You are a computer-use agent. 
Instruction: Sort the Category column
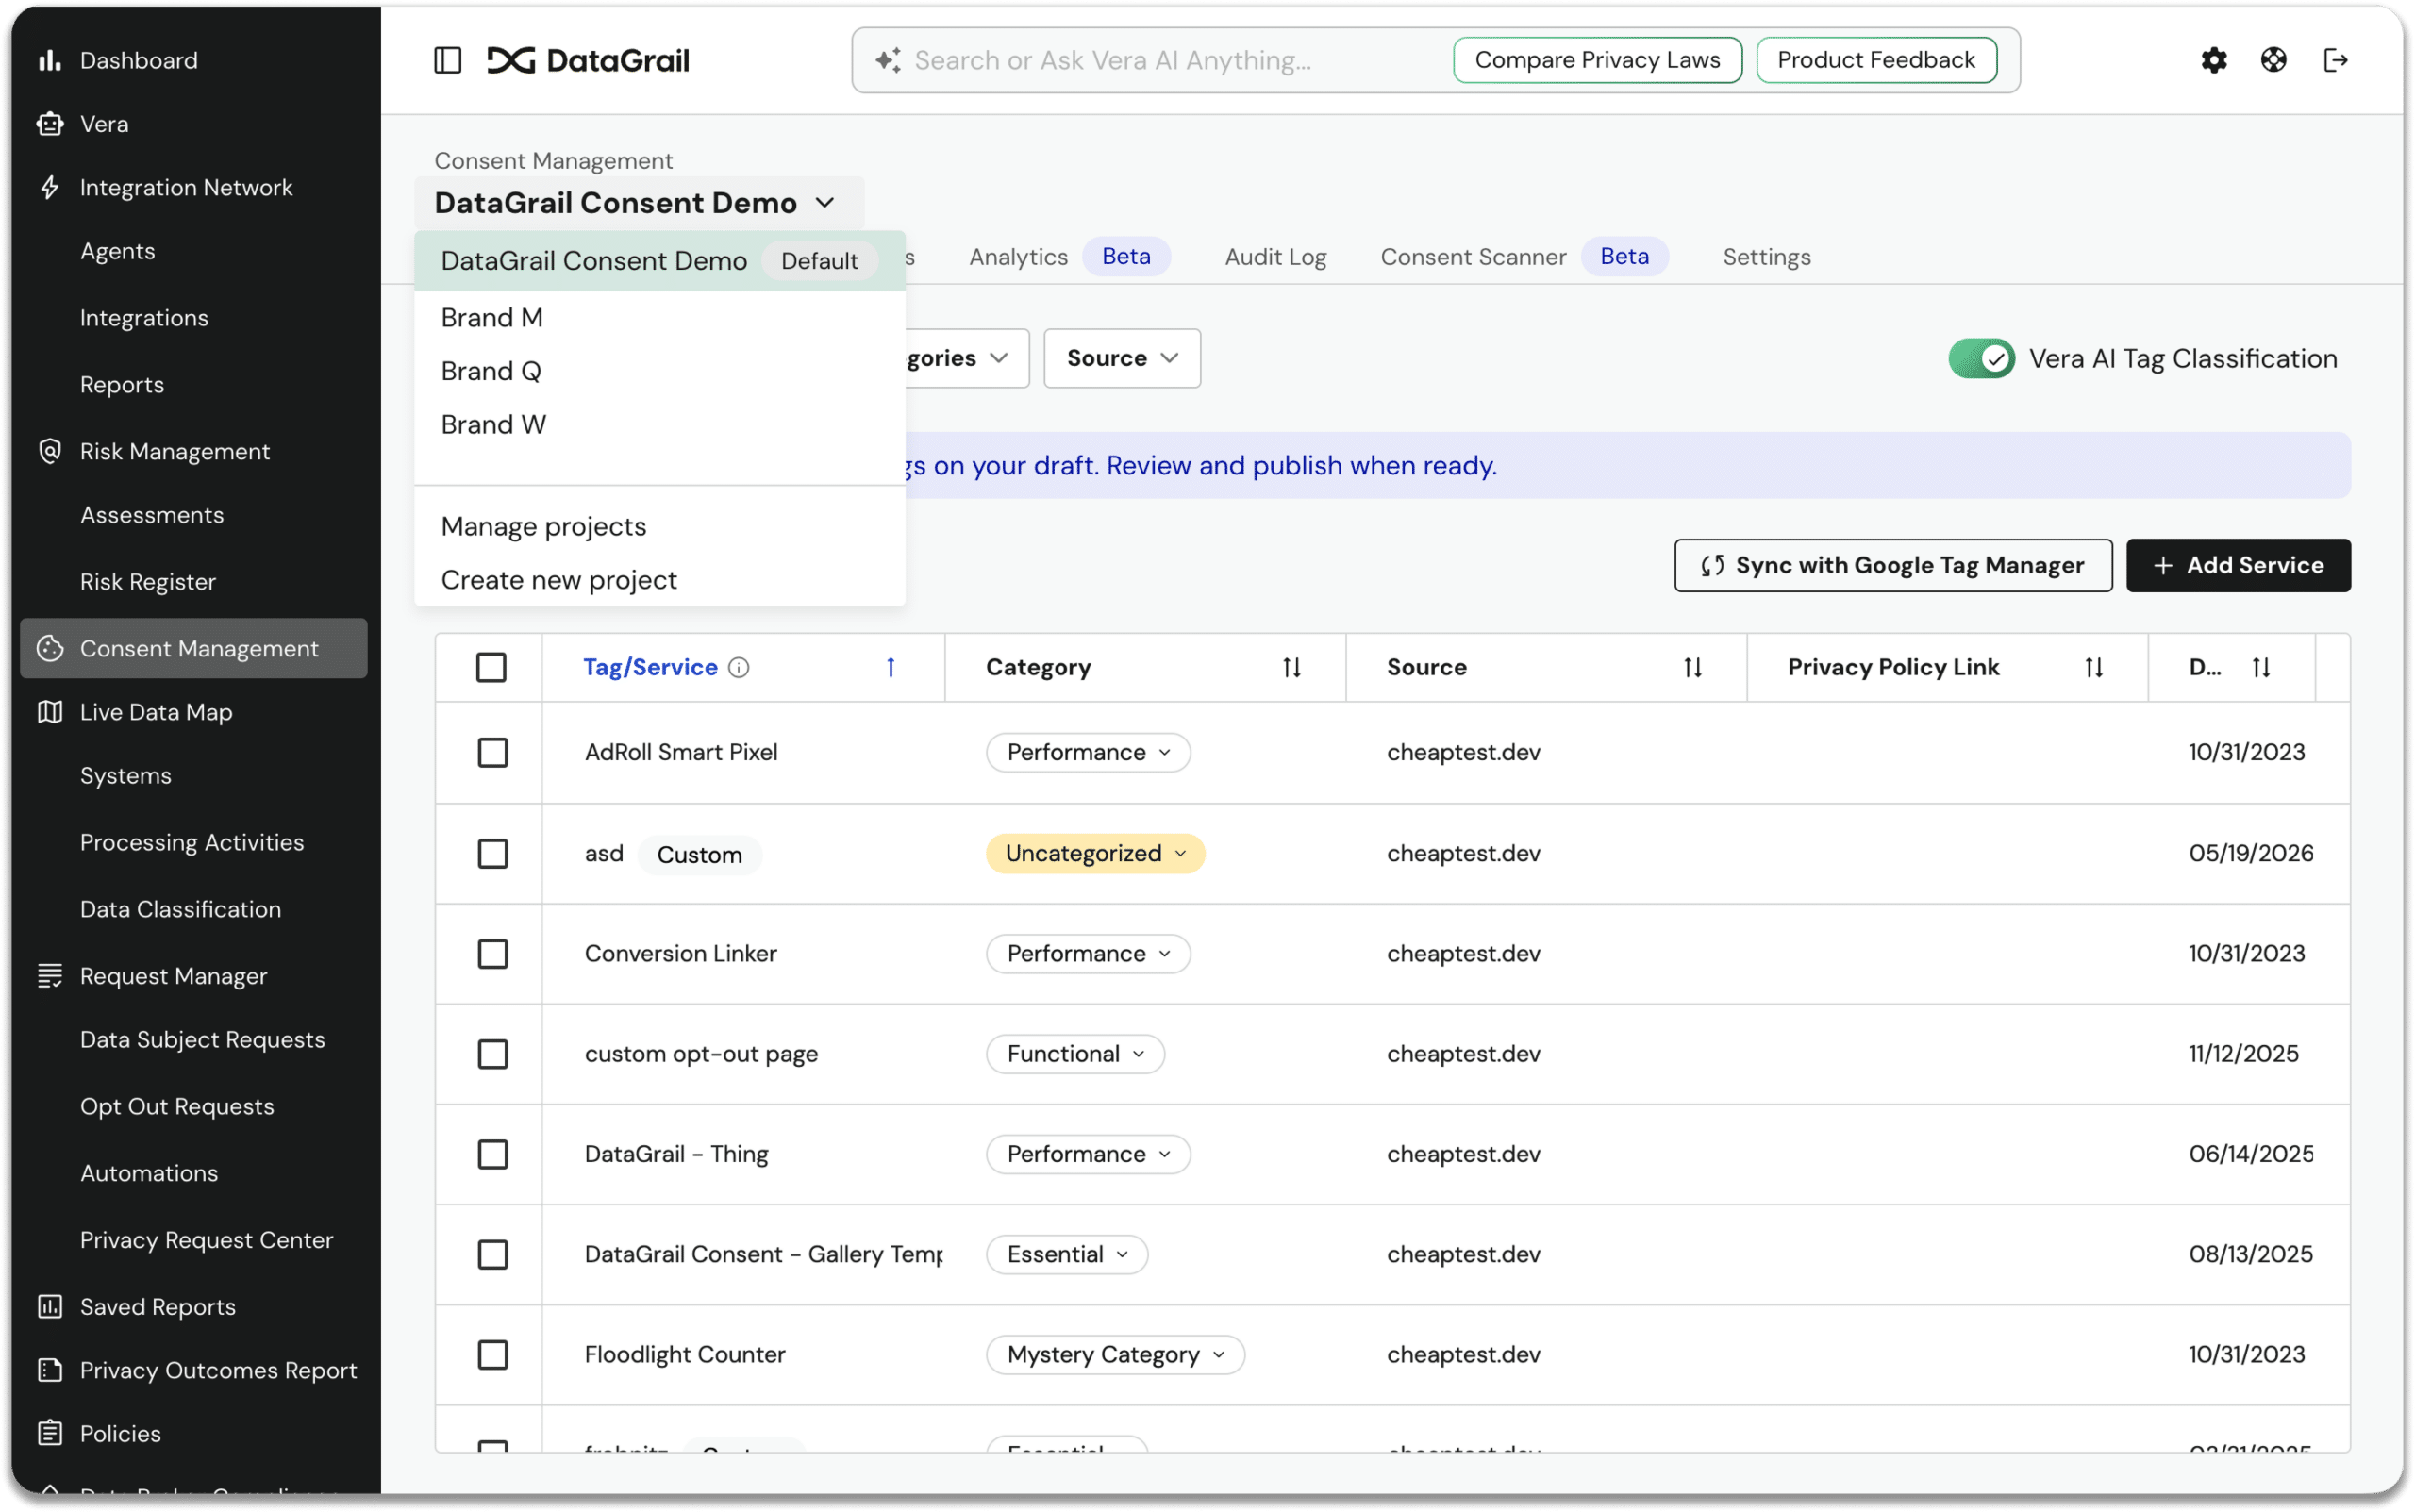tap(1291, 667)
